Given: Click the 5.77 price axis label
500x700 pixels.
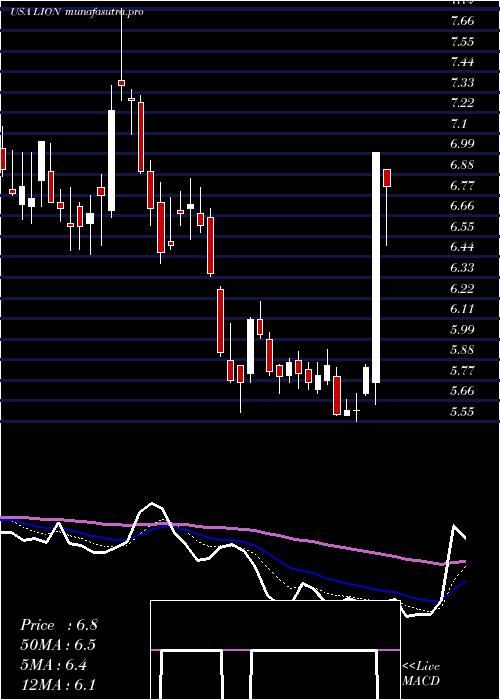Looking at the screenshot, I should point(462,370).
